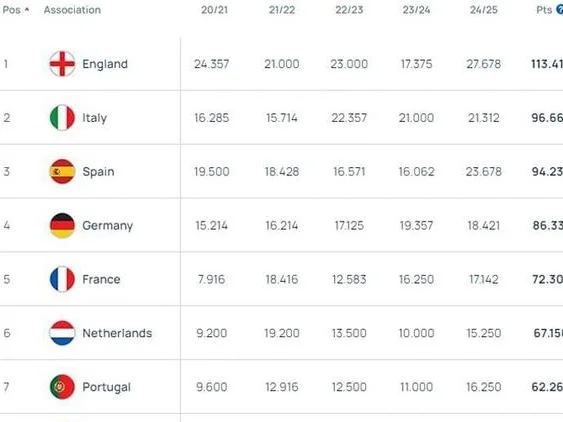Sort by the Pos column arrow

[x=27, y=10]
